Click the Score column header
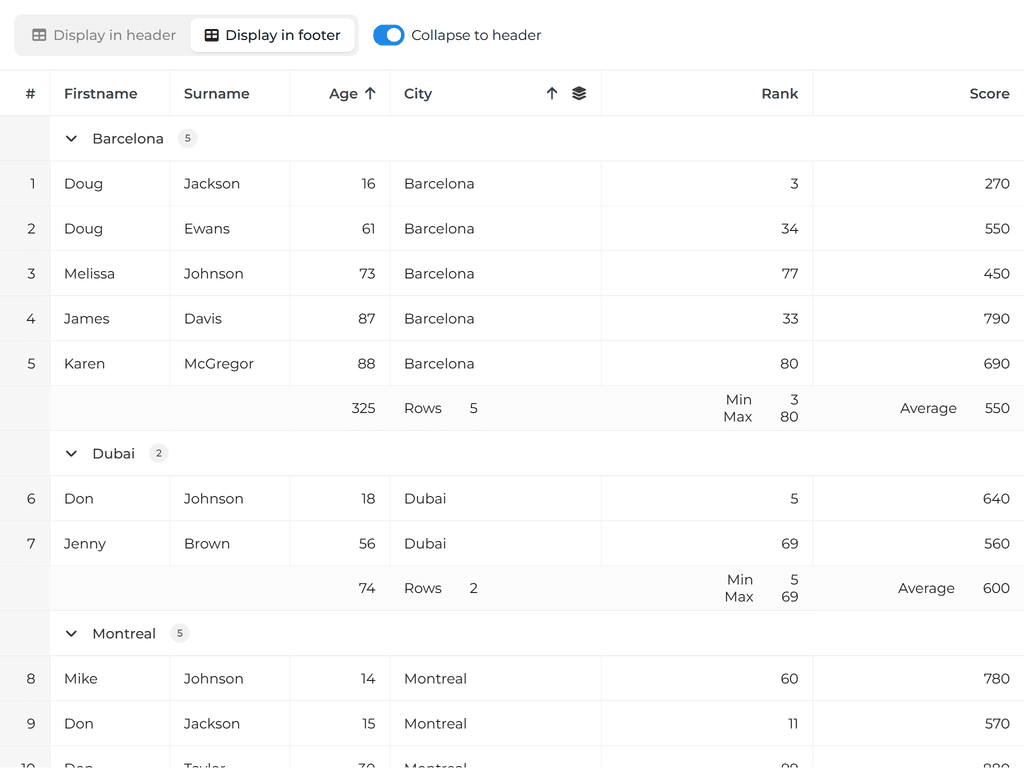Screen dimensions: 1024x768 pyautogui.click(x=989, y=94)
